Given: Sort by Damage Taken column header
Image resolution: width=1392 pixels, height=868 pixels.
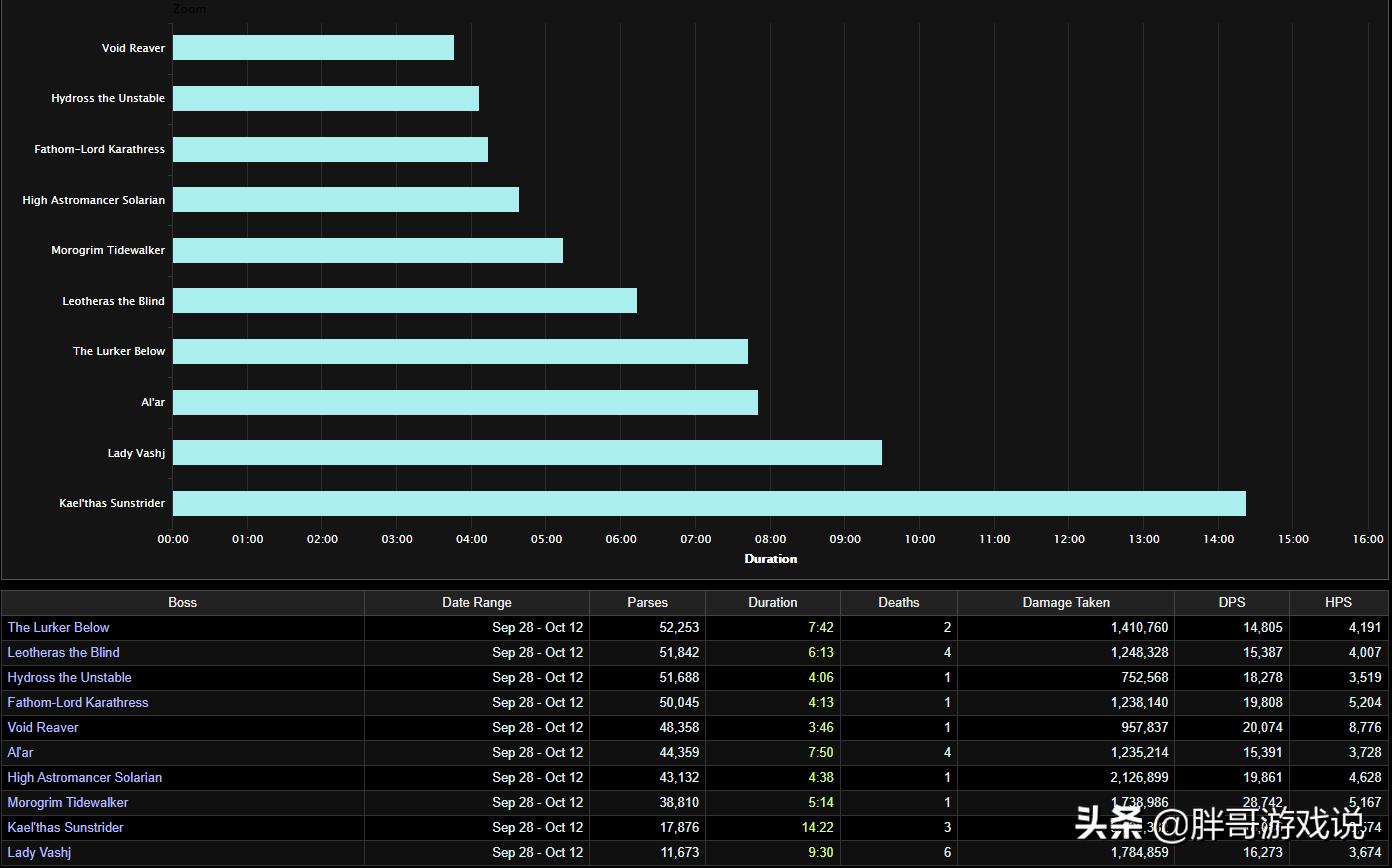Looking at the screenshot, I should coord(1065,602).
